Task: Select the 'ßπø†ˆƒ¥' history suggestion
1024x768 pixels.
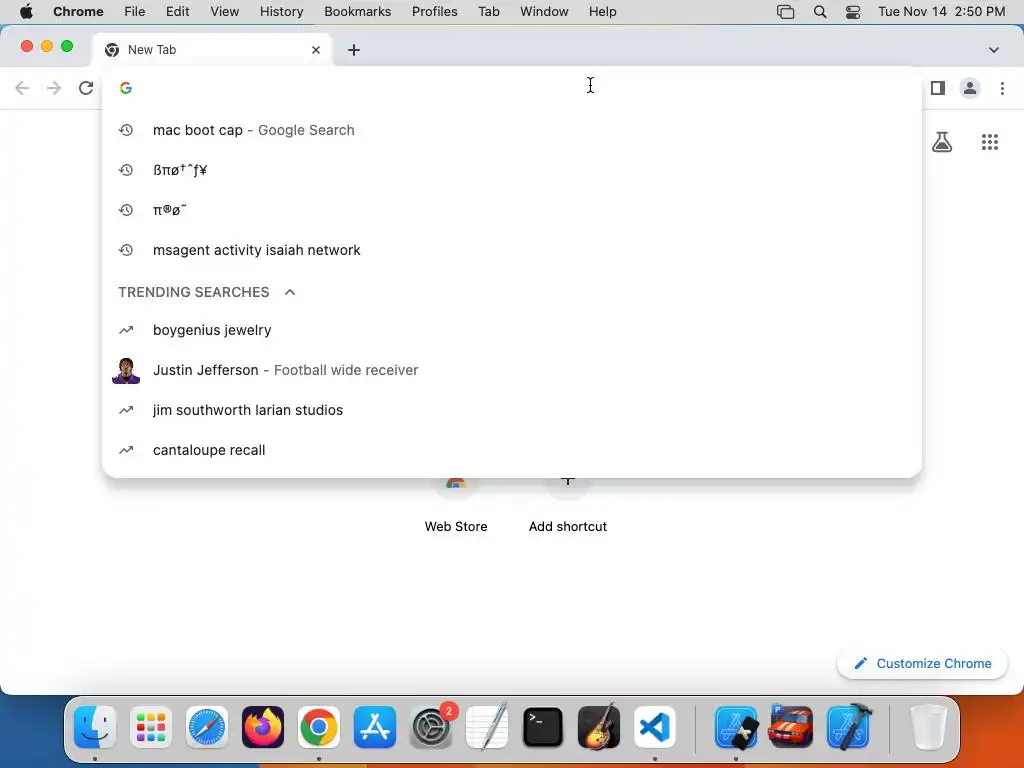Action: pyautogui.click(x=512, y=170)
